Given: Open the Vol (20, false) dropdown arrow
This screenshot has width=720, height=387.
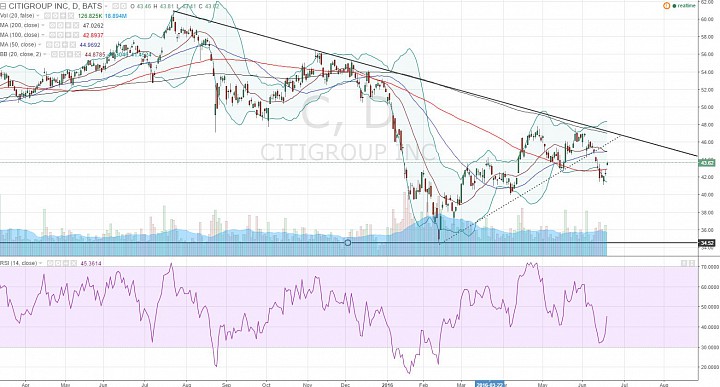Looking at the screenshot, I should [38, 16].
